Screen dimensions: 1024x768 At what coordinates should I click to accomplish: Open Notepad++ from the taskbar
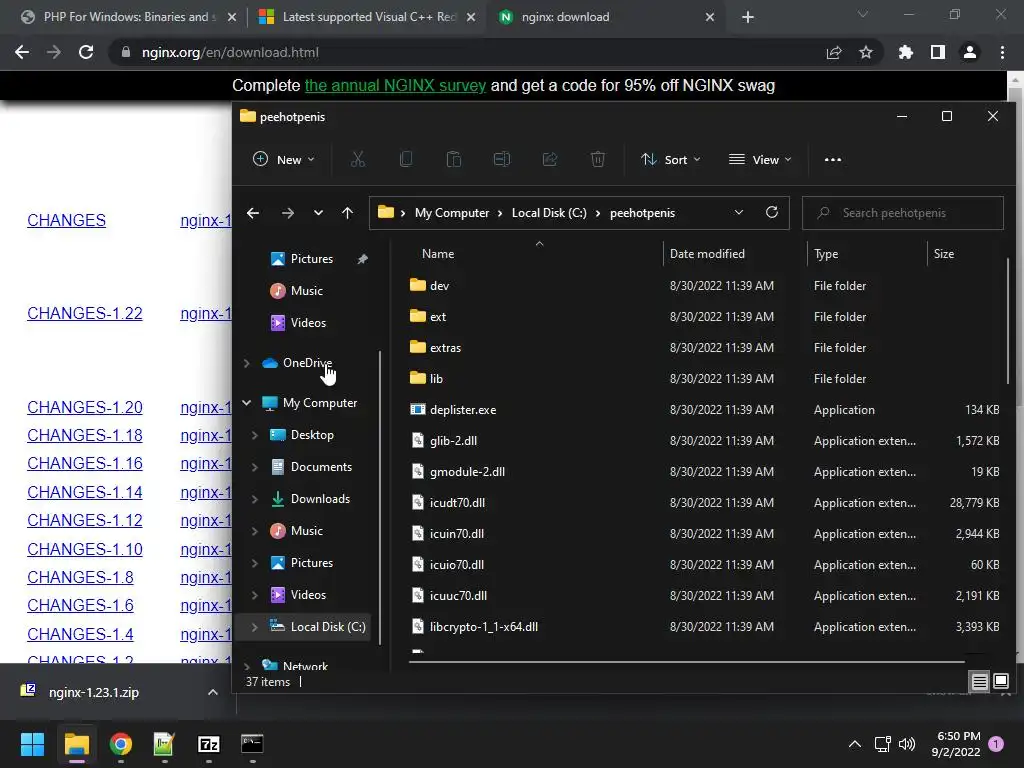(164, 743)
